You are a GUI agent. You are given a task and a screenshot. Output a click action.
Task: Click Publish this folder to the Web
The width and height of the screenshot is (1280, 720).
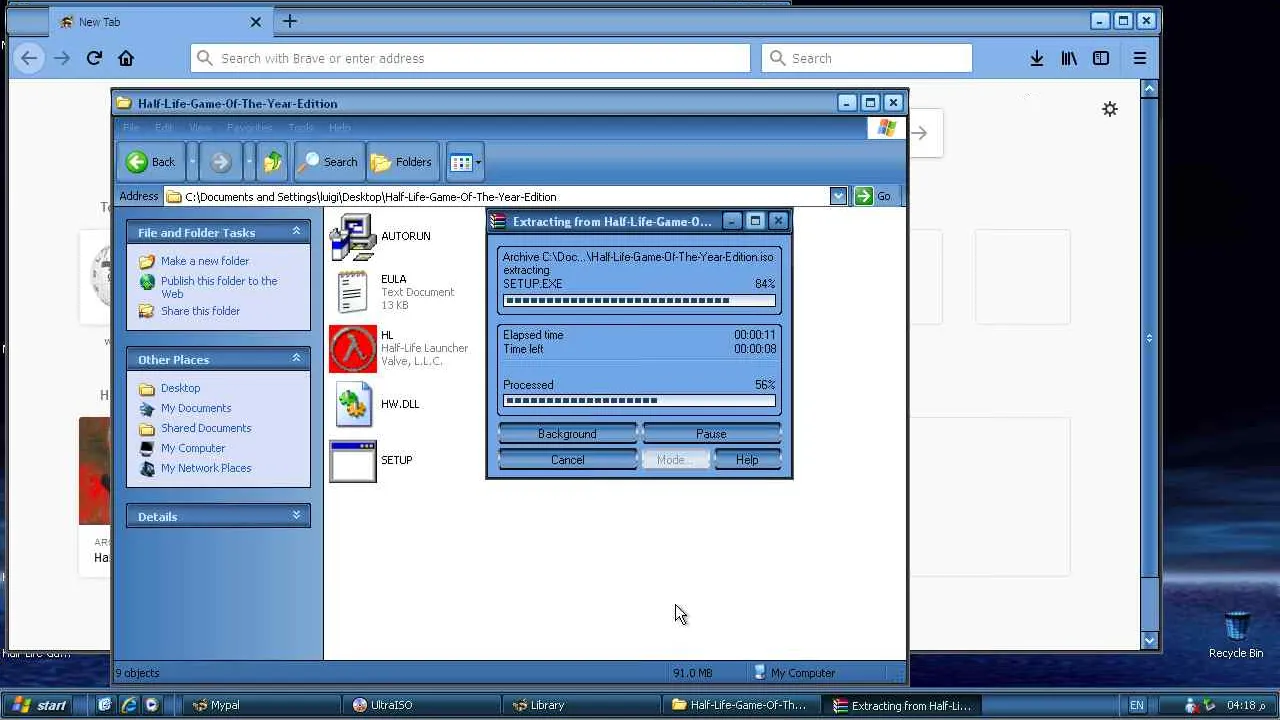click(x=219, y=287)
